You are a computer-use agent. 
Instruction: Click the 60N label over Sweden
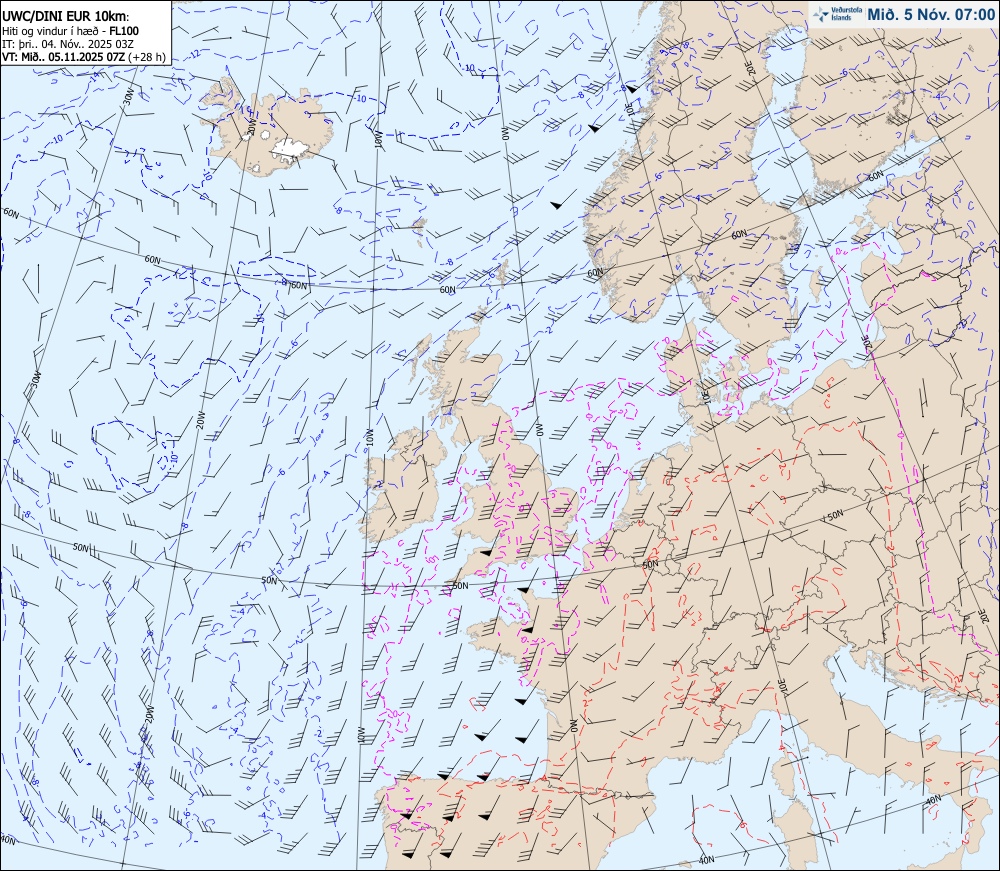(x=739, y=235)
